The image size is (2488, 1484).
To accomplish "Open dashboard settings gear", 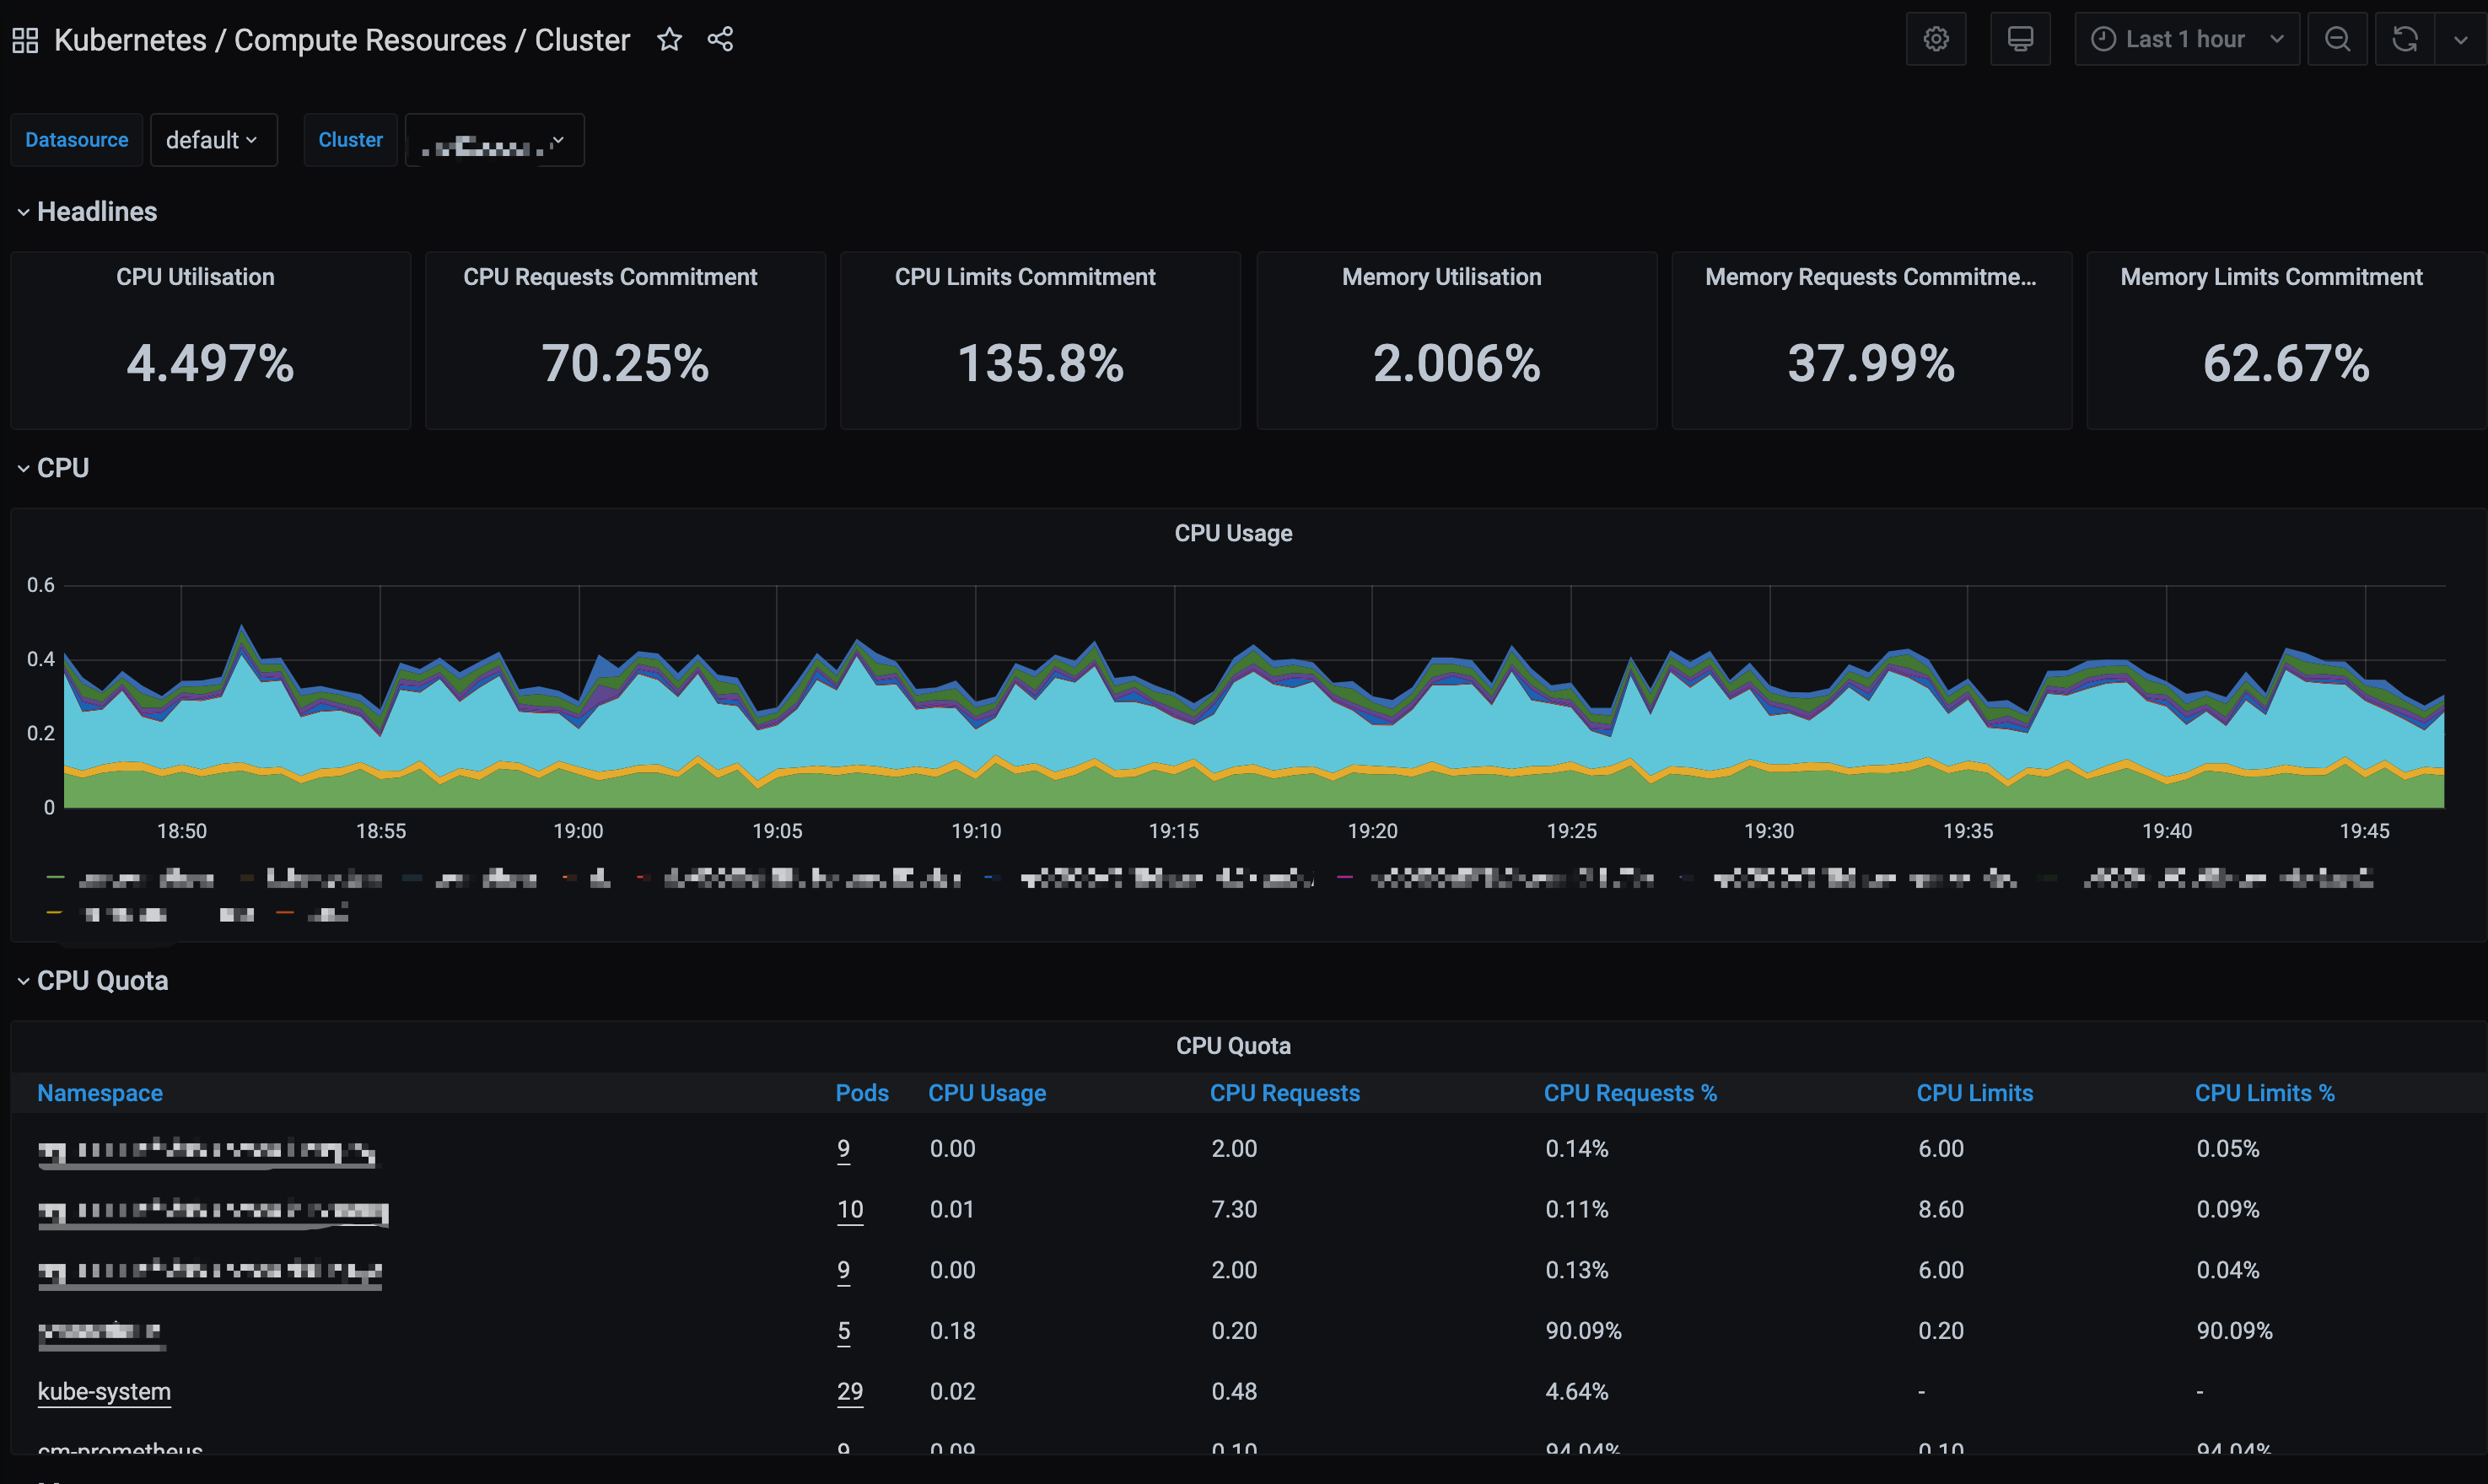I will pos(1936,40).
